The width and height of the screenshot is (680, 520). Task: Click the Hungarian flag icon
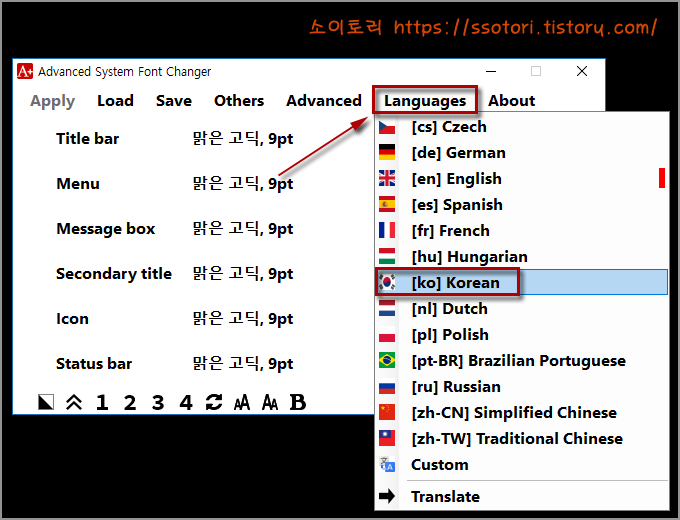coord(387,256)
